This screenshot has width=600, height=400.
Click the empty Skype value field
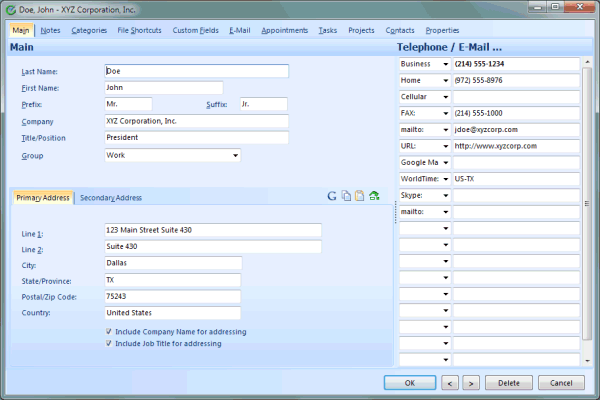tap(516, 196)
